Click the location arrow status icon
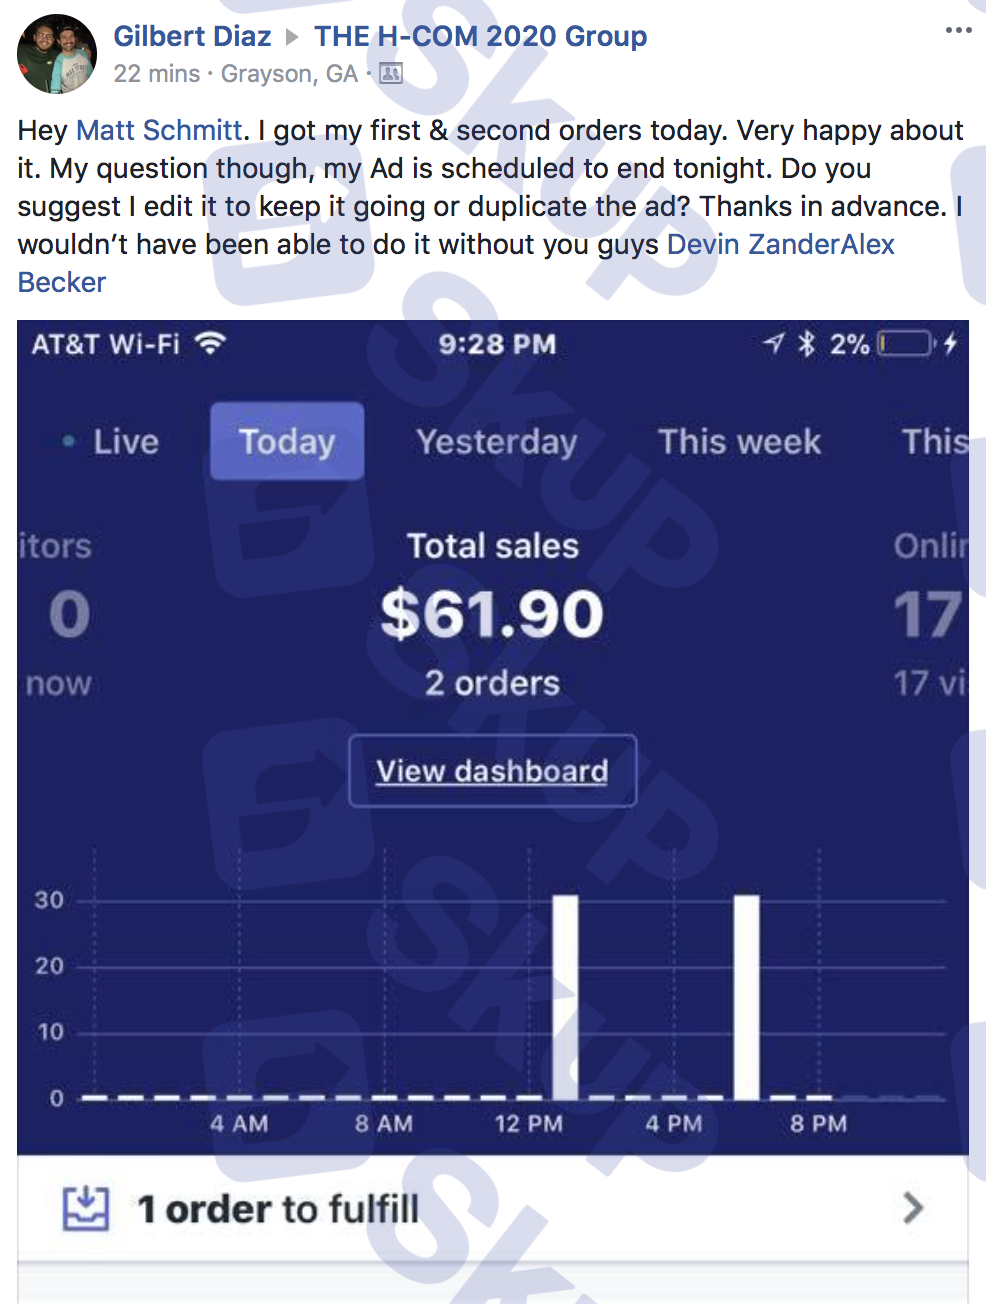The image size is (986, 1304). click(x=773, y=344)
